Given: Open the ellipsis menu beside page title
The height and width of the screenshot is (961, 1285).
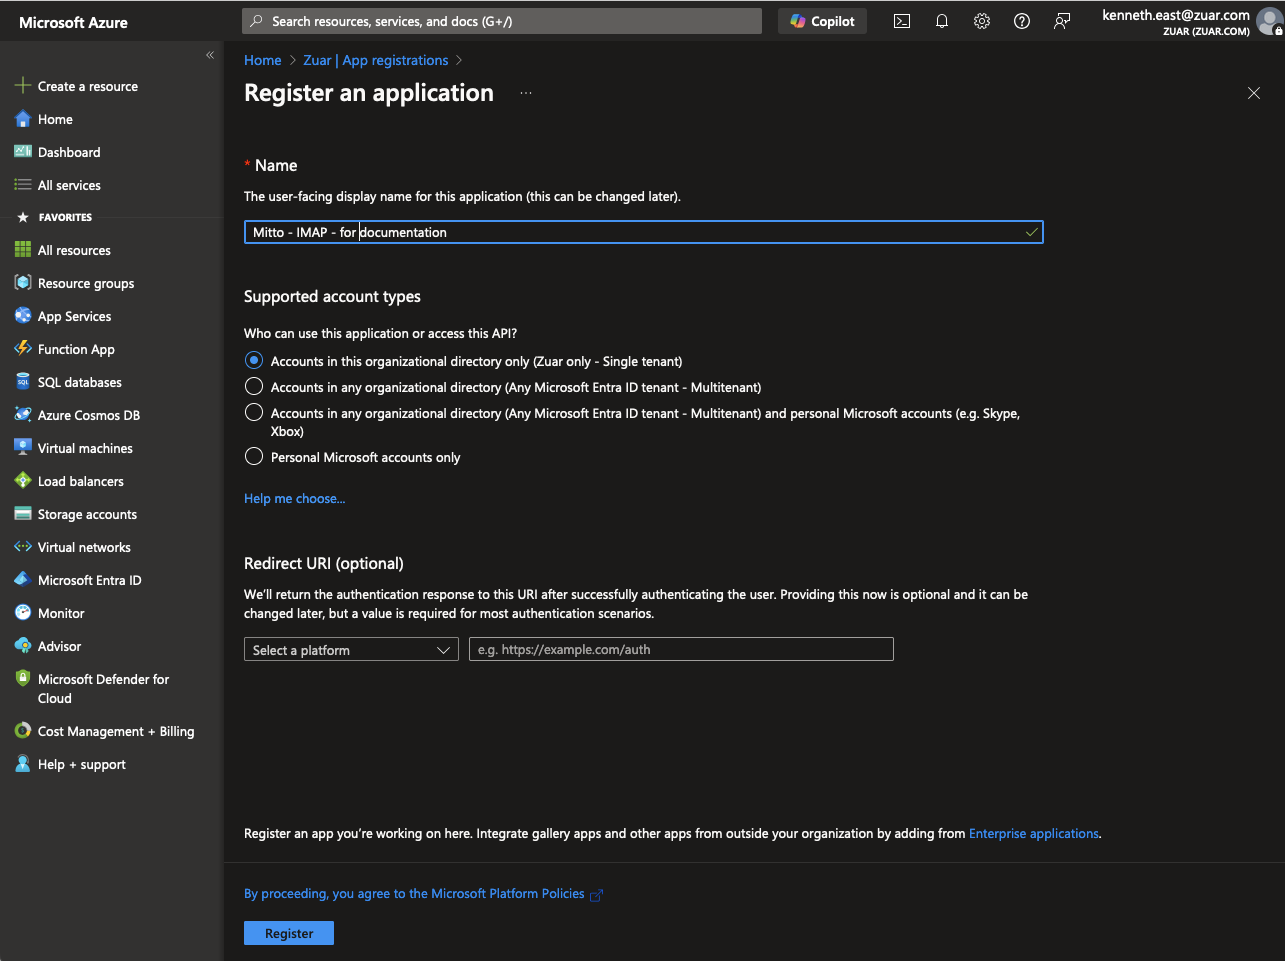Looking at the screenshot, I should [526, 93].
